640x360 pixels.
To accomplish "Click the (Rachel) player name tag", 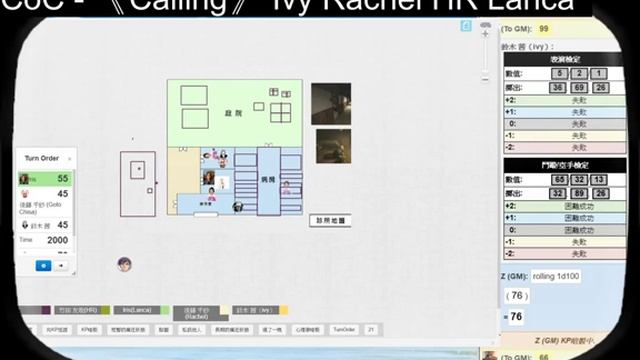I will tap(196, 313).
